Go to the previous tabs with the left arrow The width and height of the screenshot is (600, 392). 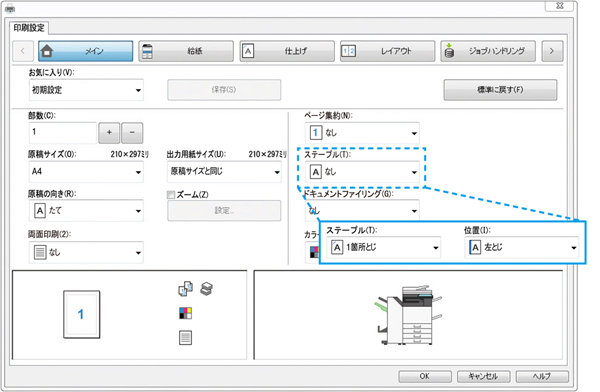[23, 51]
